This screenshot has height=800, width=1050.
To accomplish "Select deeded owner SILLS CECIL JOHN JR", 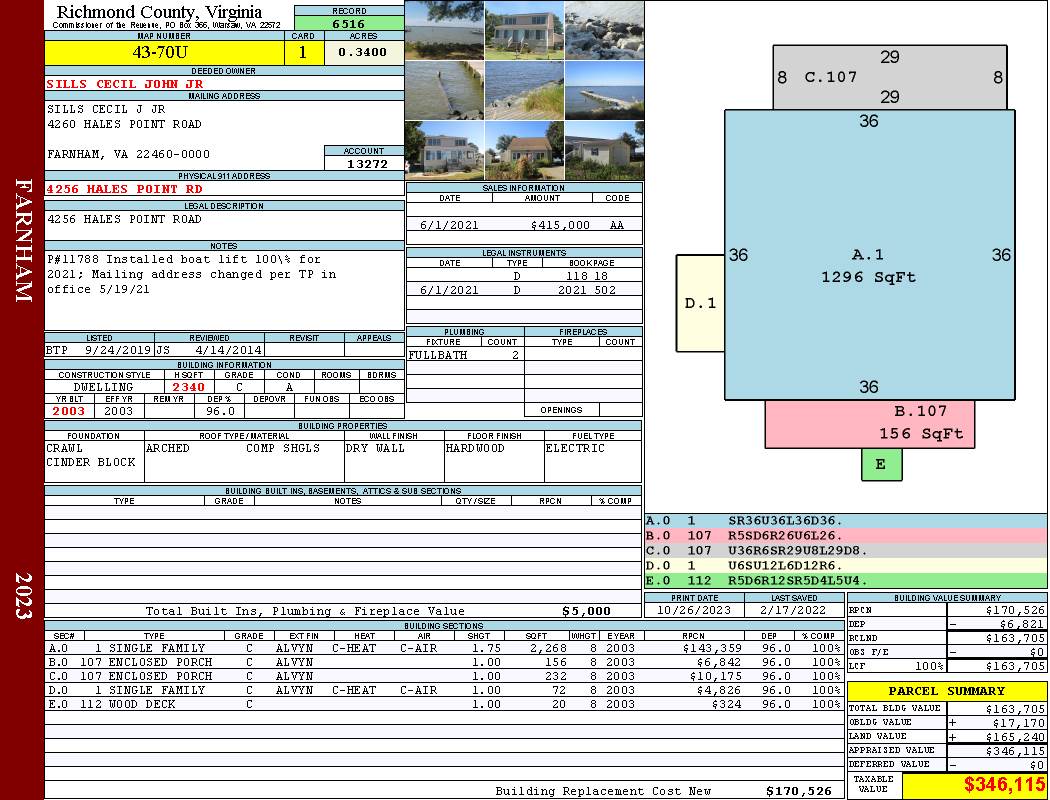I will [125, 84].
